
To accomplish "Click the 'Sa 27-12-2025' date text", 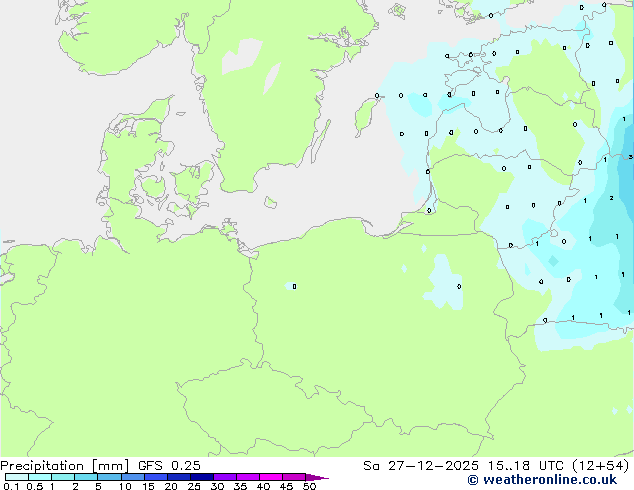I will (421, 466).
